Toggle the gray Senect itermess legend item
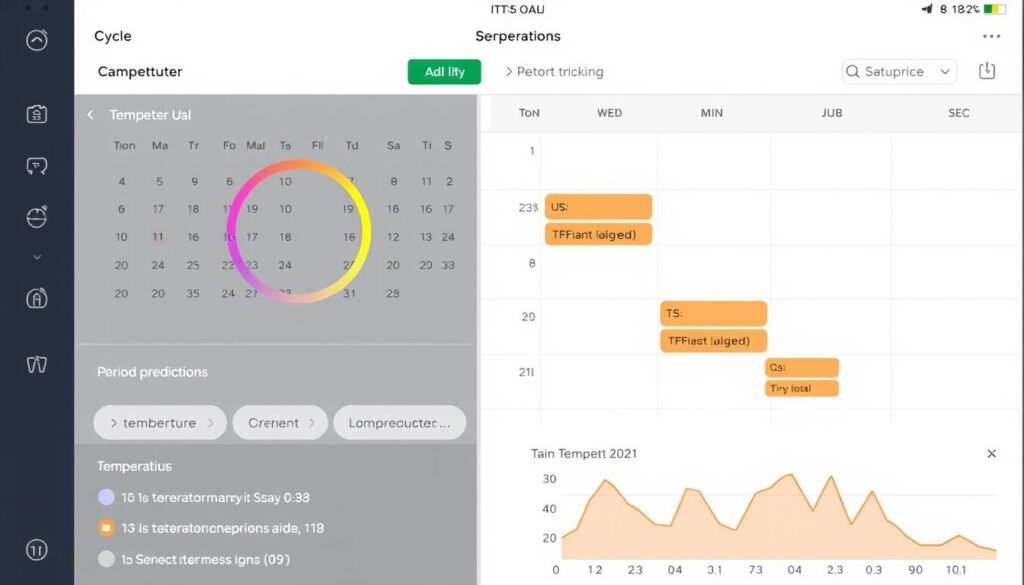 pyautogui.click(x=104, y=559)
